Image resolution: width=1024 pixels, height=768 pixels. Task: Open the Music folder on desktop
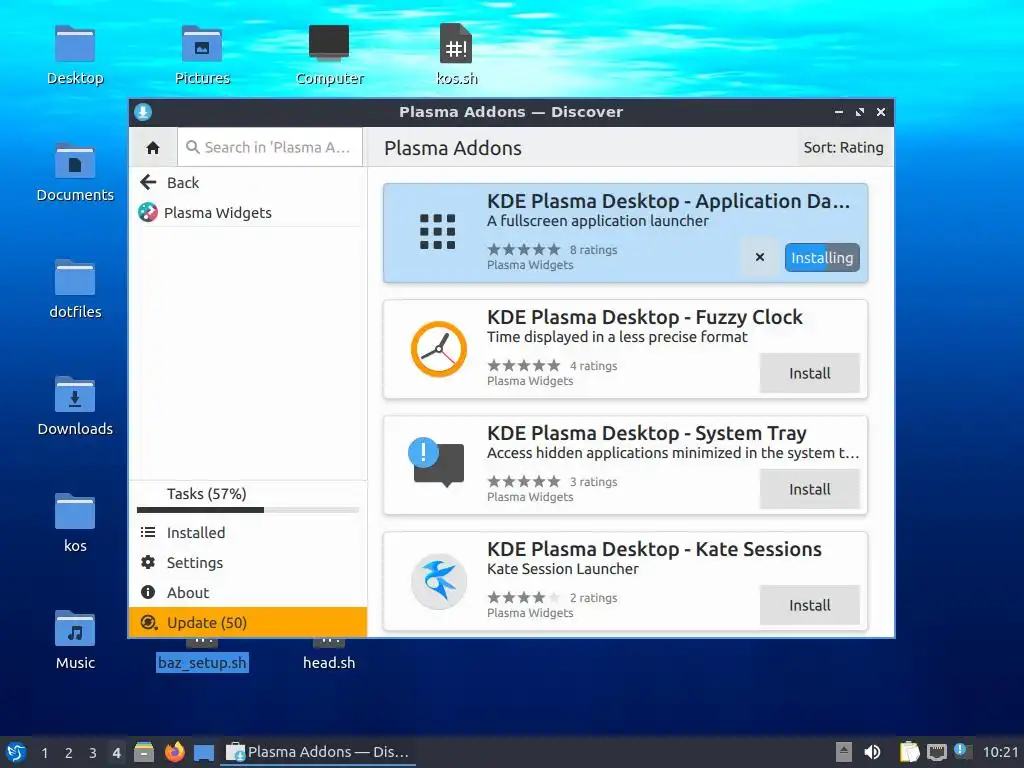click(x=75, y=628)
